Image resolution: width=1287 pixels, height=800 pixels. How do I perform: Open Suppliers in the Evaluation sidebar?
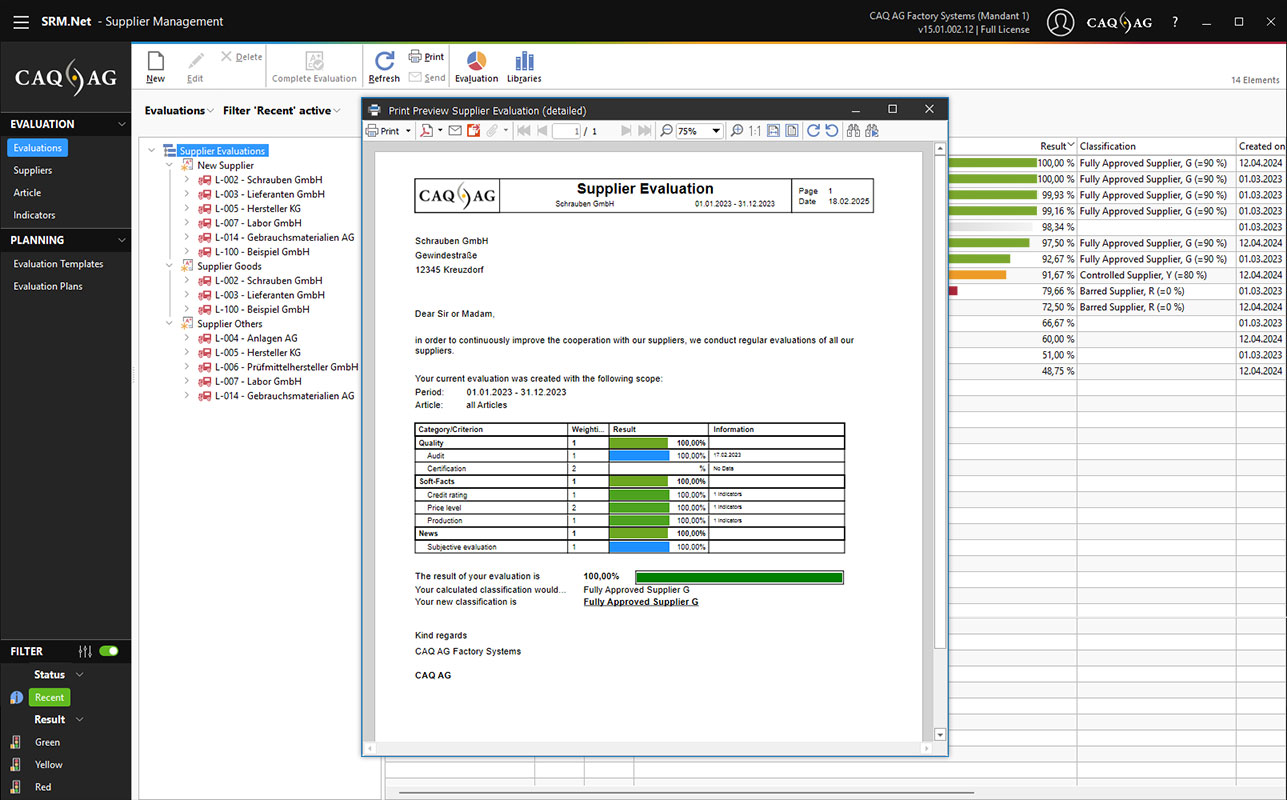(x=33, y=170)
